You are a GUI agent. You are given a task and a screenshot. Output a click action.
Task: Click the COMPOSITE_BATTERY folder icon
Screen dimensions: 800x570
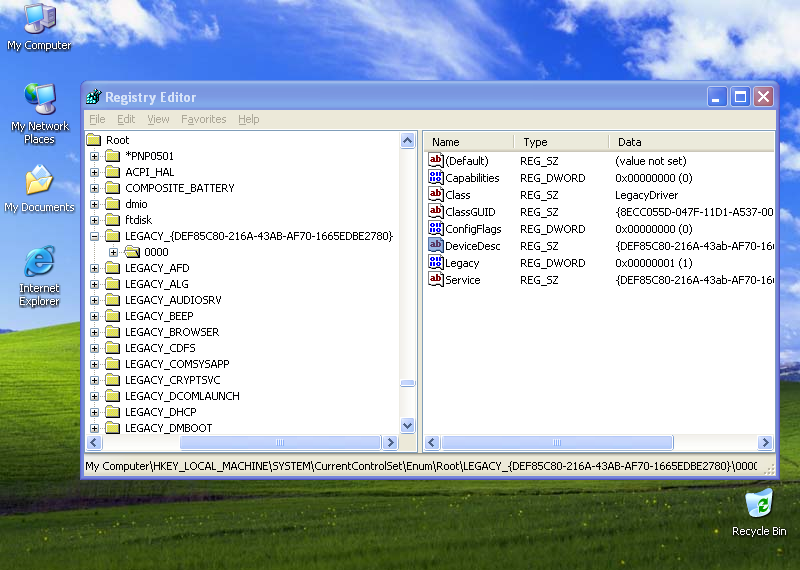pyautogui.click(x=112, y=188)
